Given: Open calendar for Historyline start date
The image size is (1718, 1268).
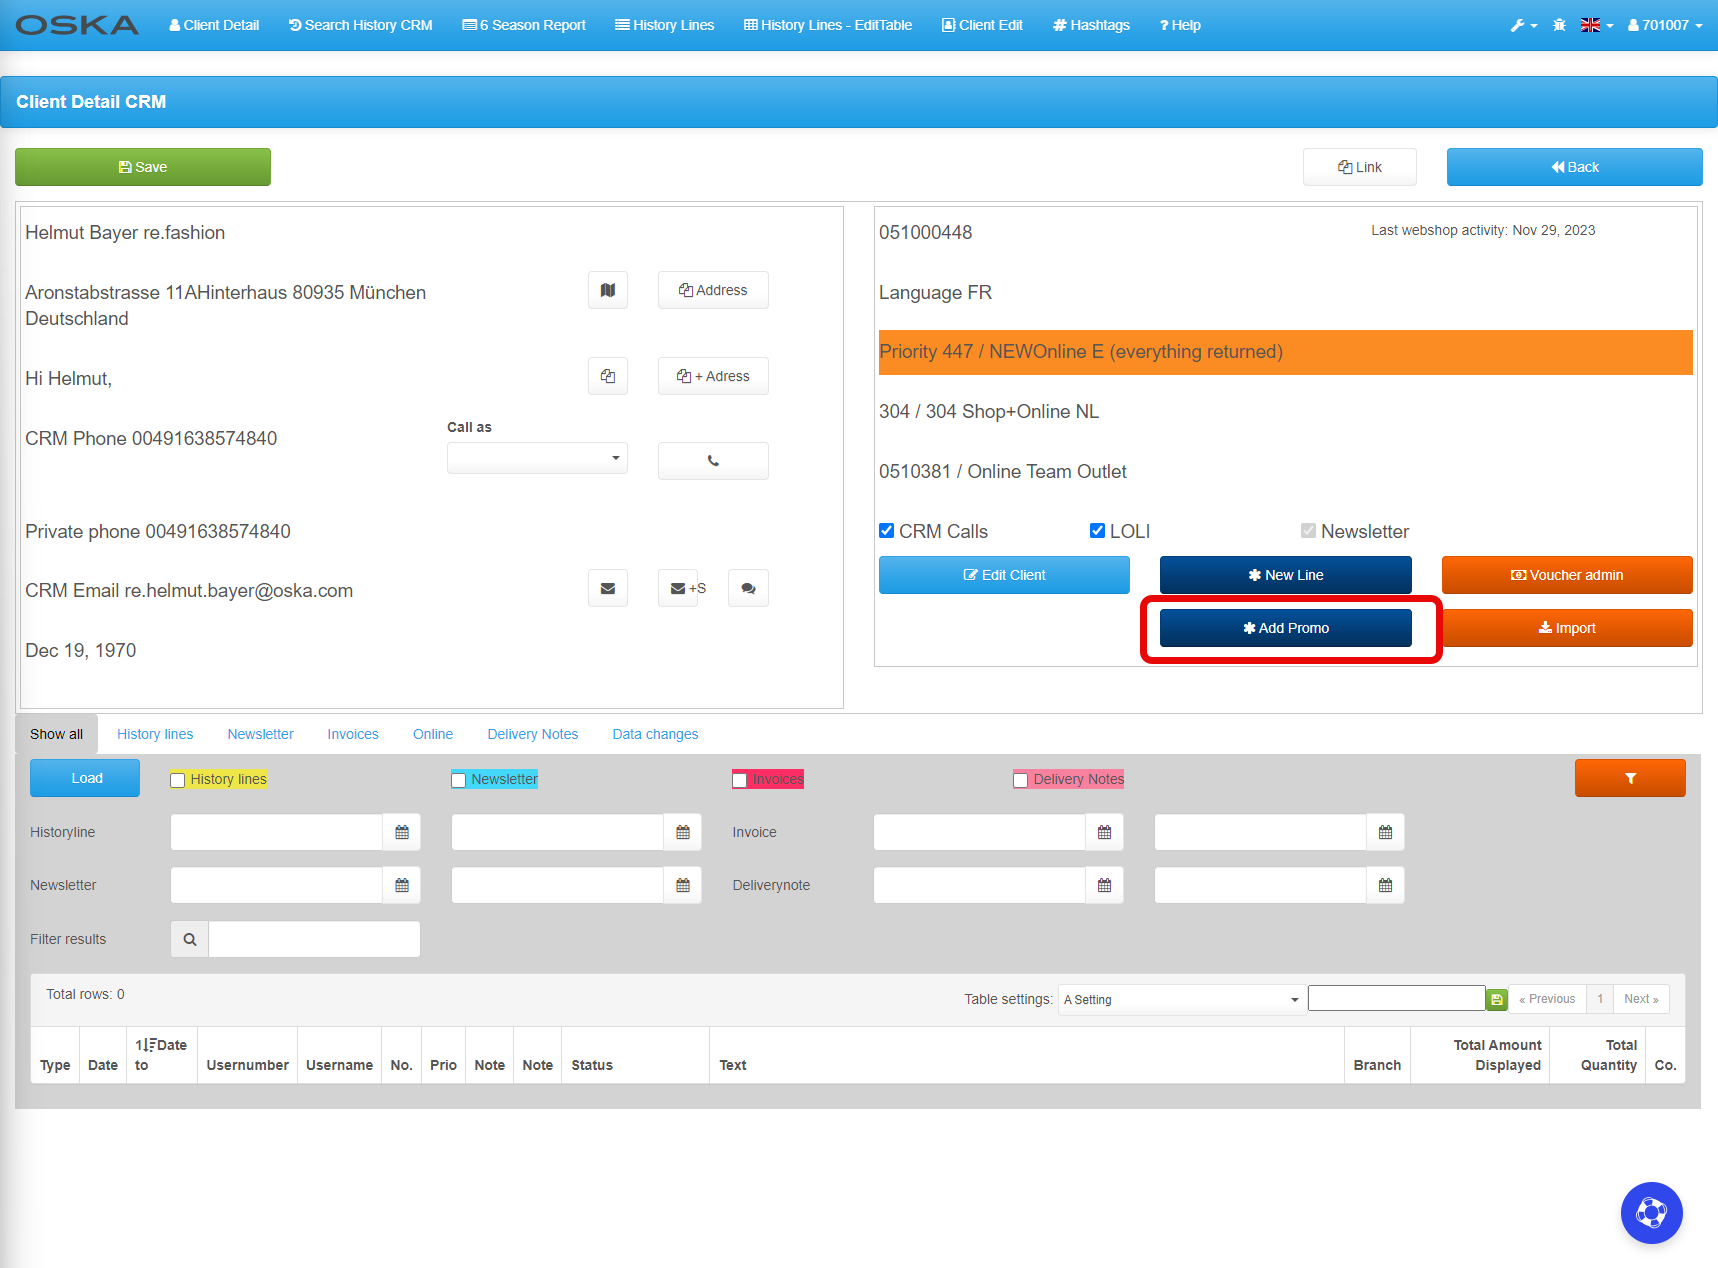Looking at the screenshot, I should pyautogui.click(x=402, y=832).
